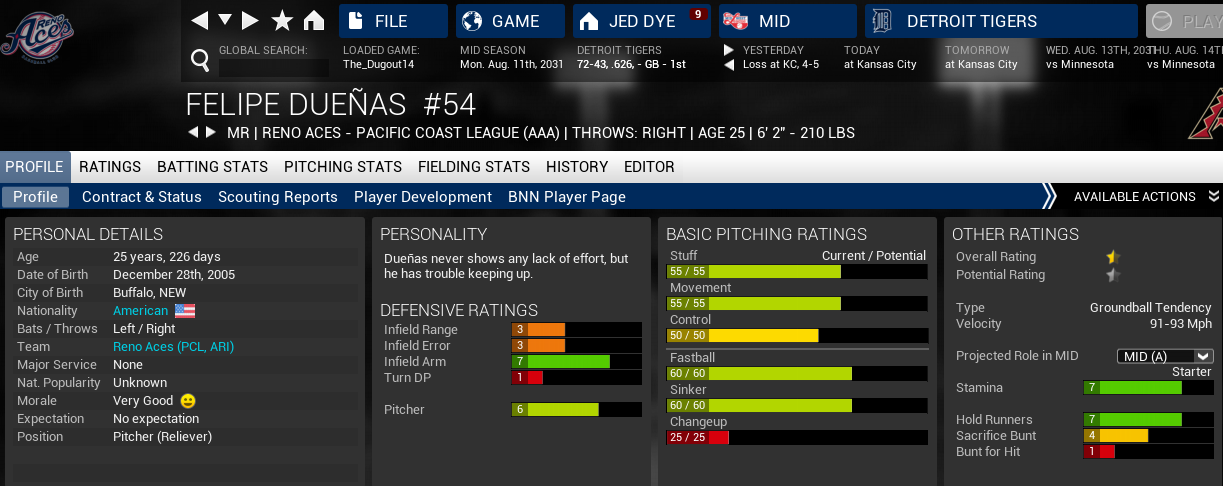The height and width of the screenshot is (486, 1223).
Task: Open the Projected Role in MID dropdown
Action: (1164, 356)
